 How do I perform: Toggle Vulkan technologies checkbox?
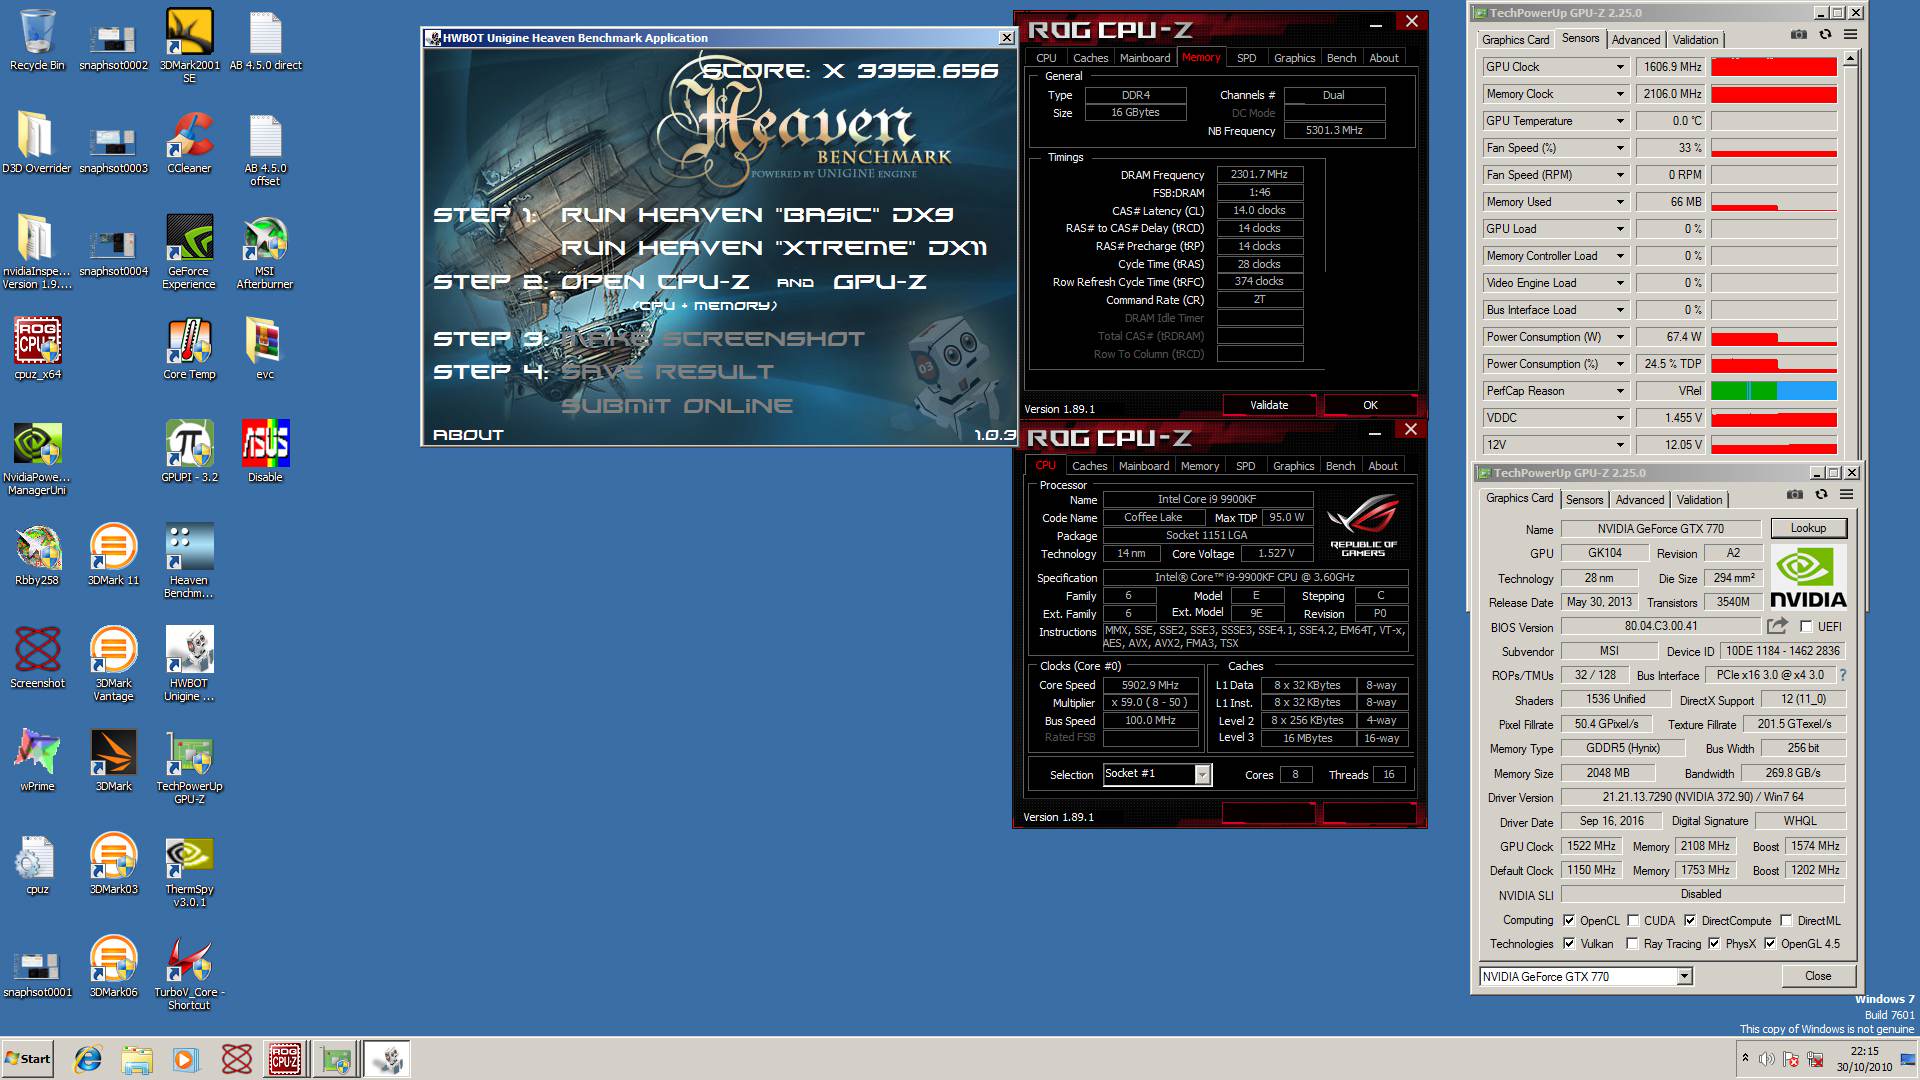(1569, 944)
